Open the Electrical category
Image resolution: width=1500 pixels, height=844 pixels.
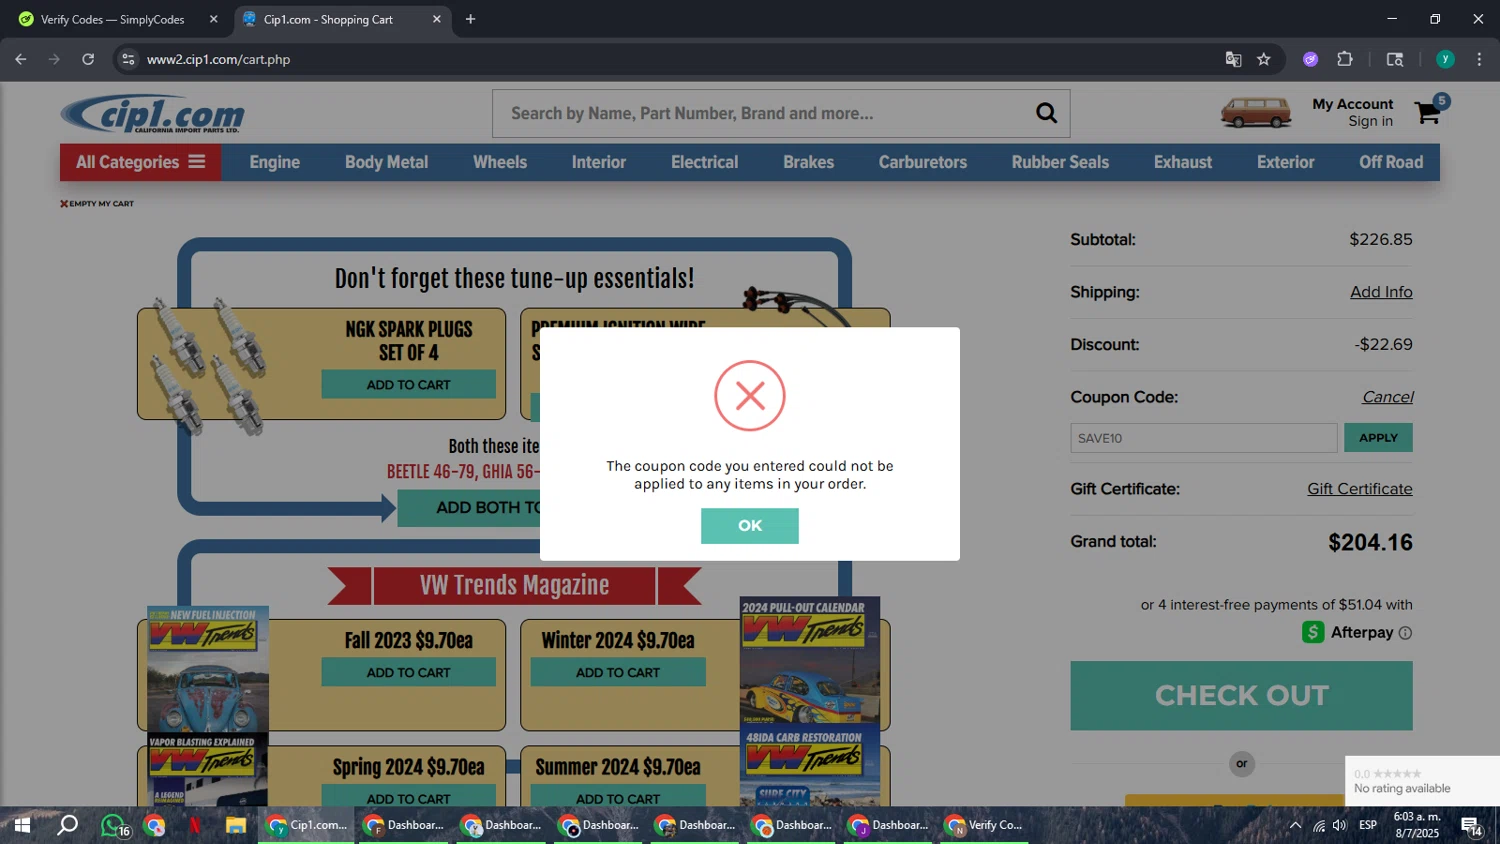704,162
